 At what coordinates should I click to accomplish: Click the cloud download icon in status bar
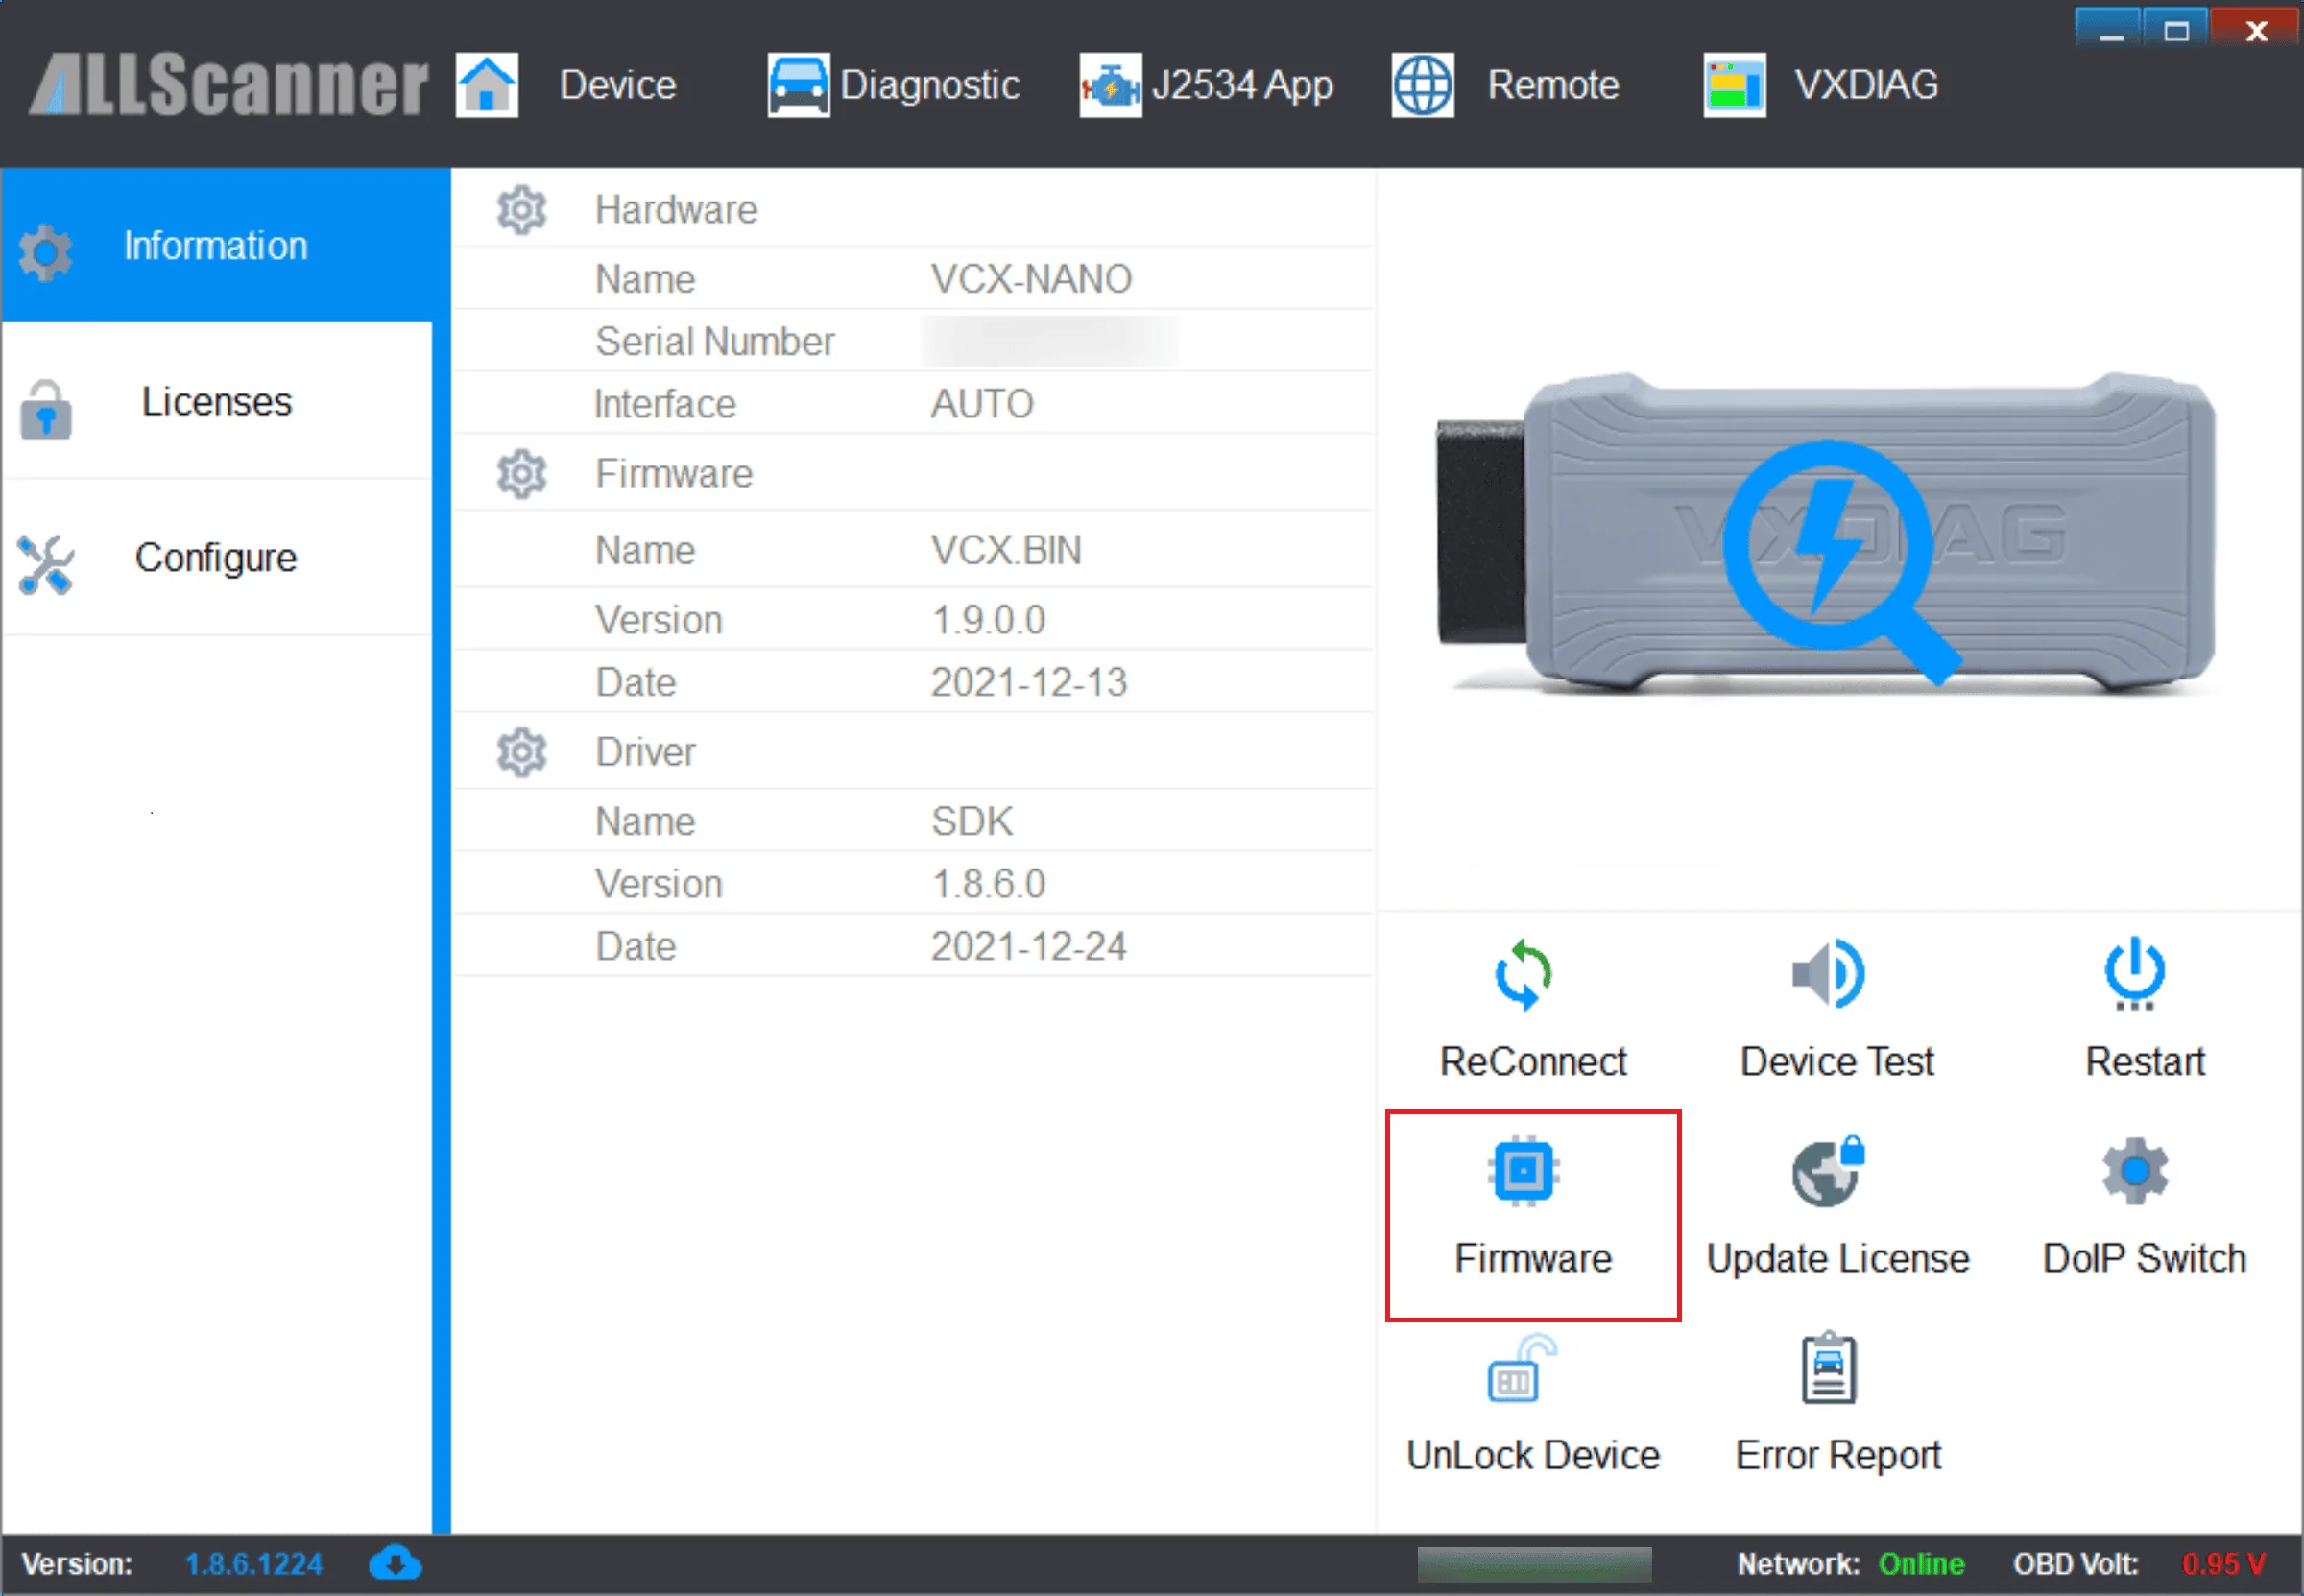[395, 1563]
